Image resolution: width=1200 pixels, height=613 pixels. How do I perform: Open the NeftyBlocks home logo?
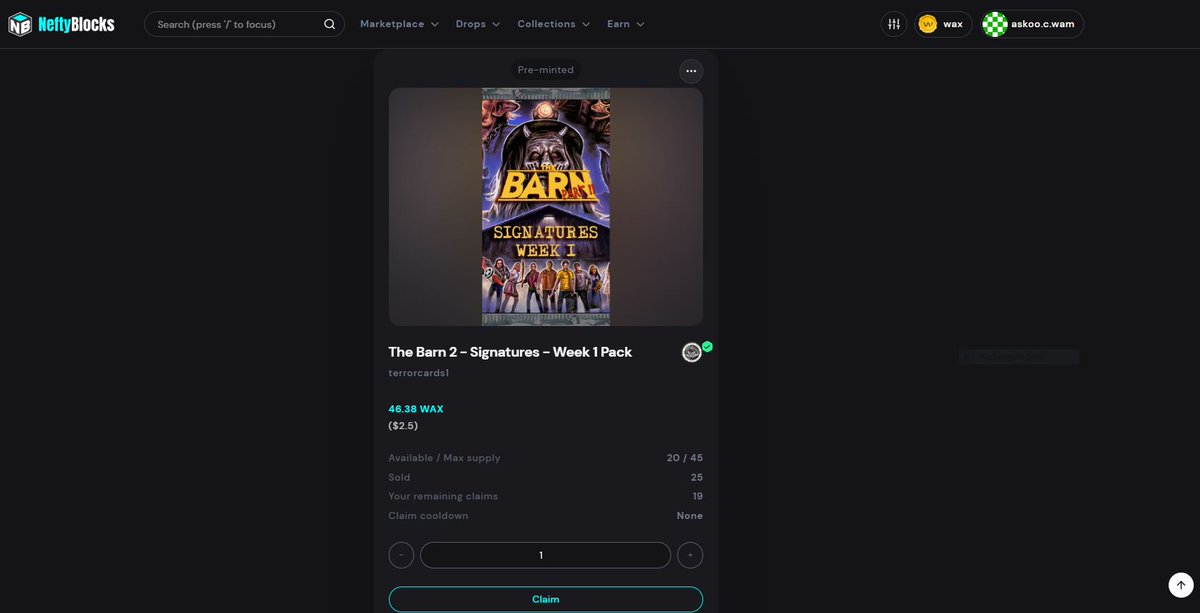click(62, 24)
